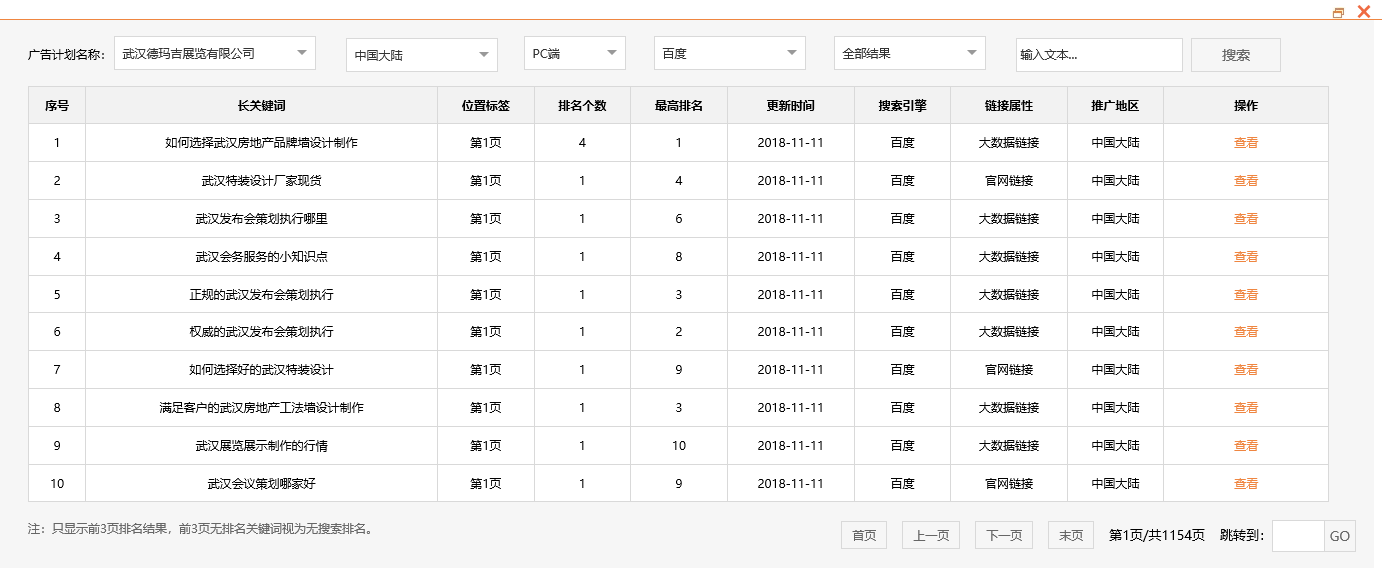Click the 跳转到 page number input
The height and width of the screenshot is (568, 1382).
pos(1298,536)
